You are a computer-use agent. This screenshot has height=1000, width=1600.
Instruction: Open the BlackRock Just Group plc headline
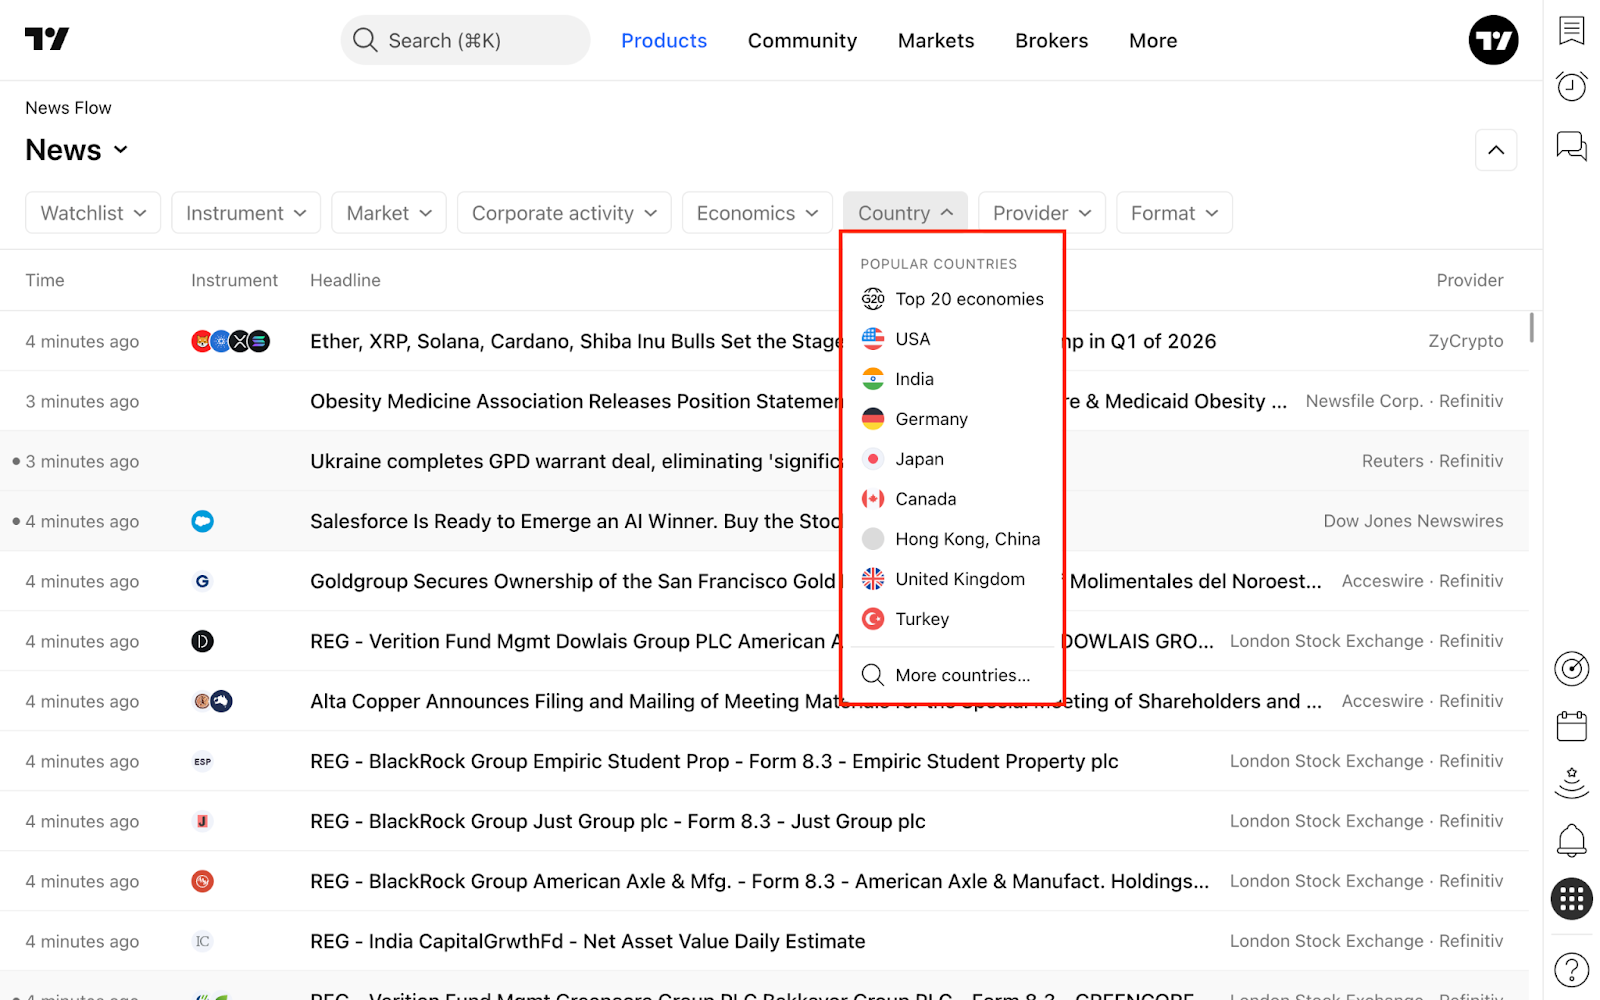[x=618, y=821]
